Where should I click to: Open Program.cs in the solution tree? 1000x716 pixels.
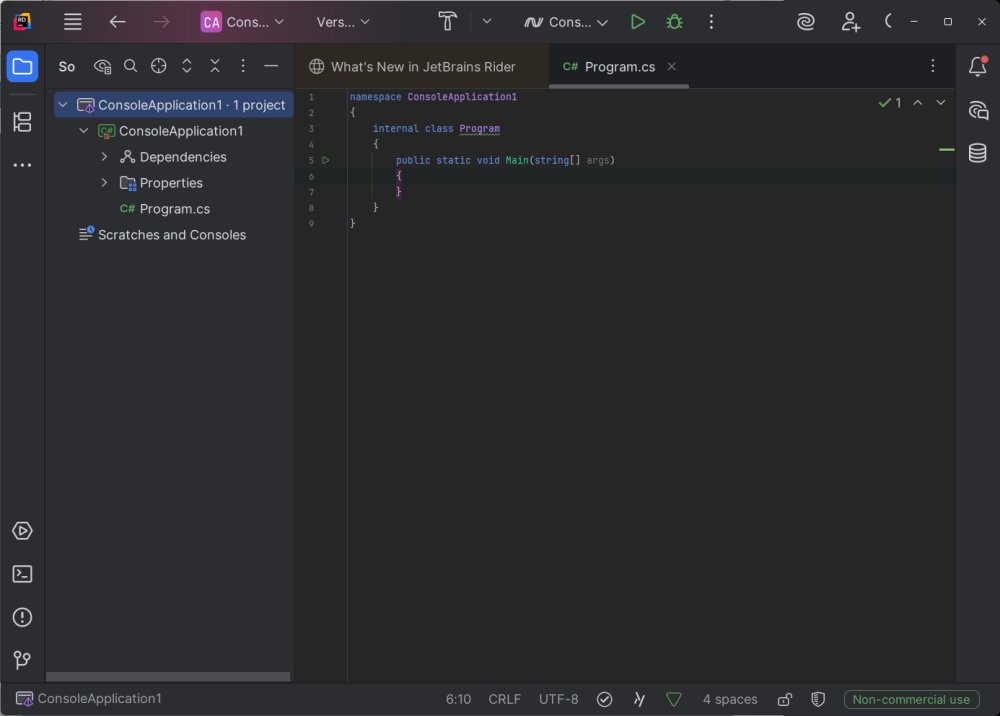click(174, 209)
